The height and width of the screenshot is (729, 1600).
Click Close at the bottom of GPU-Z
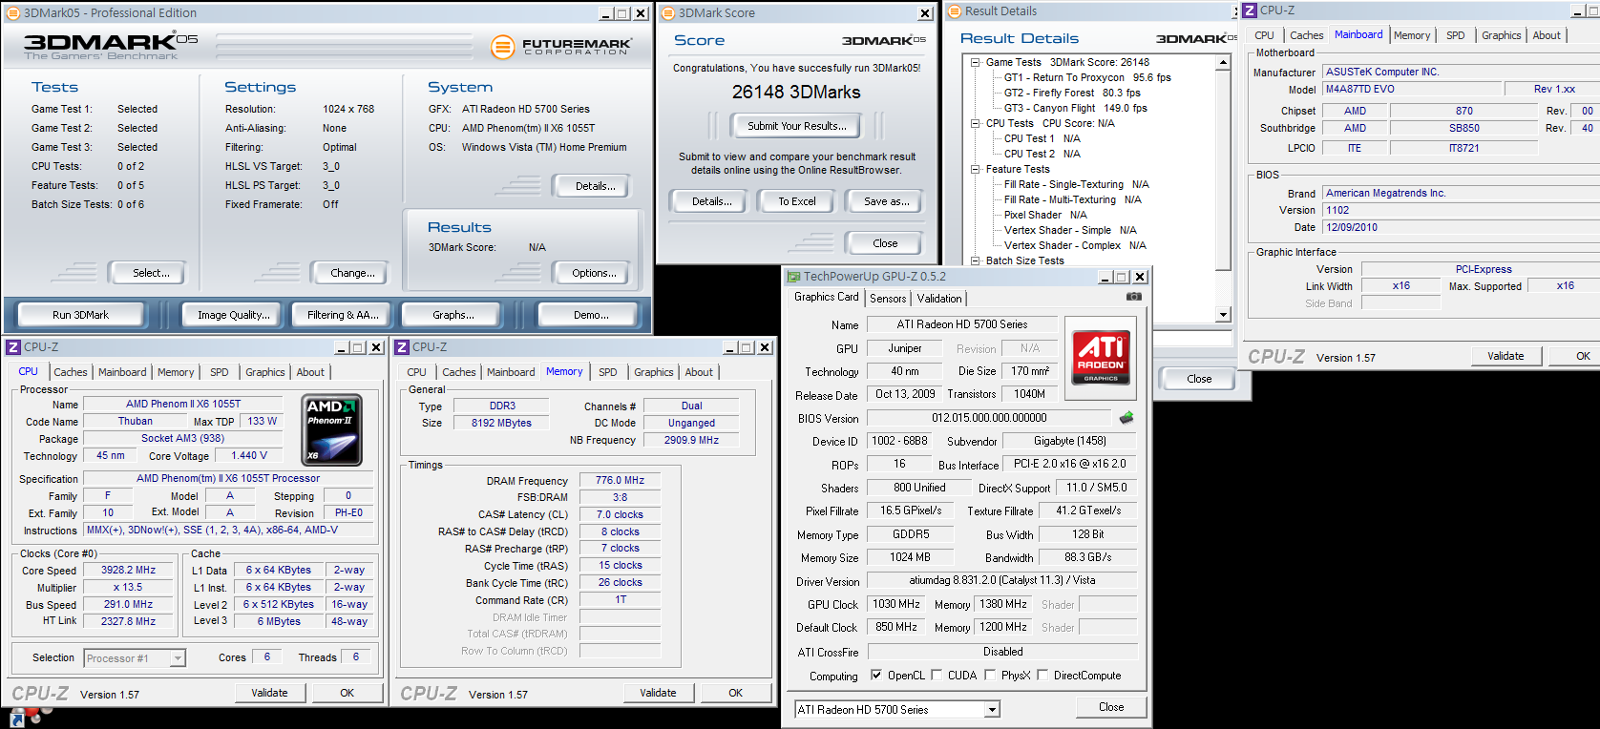click(x=1111, y=707)
